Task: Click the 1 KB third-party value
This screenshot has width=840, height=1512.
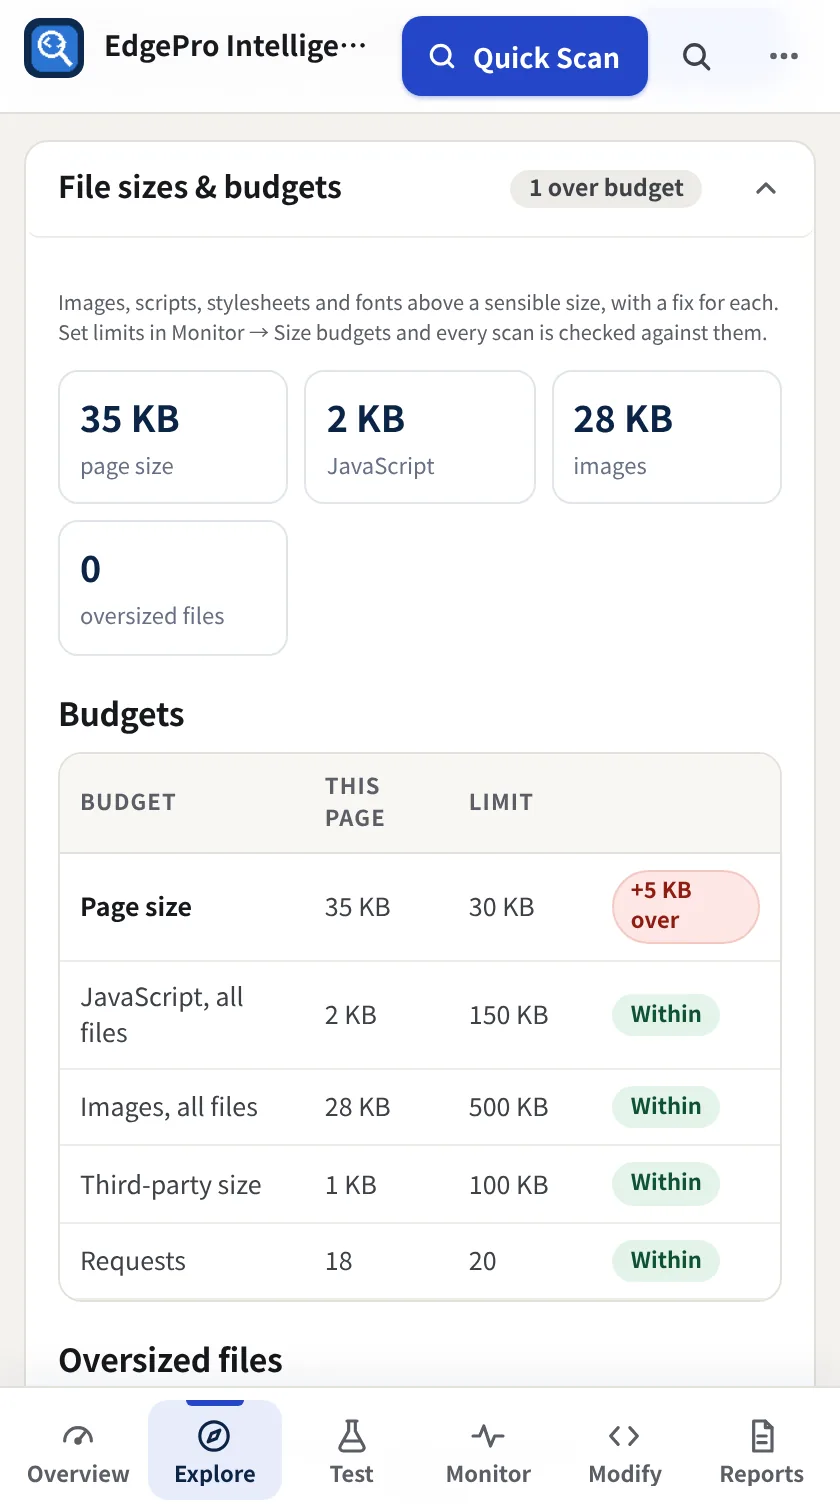Action: click(x=351, y=1185)
